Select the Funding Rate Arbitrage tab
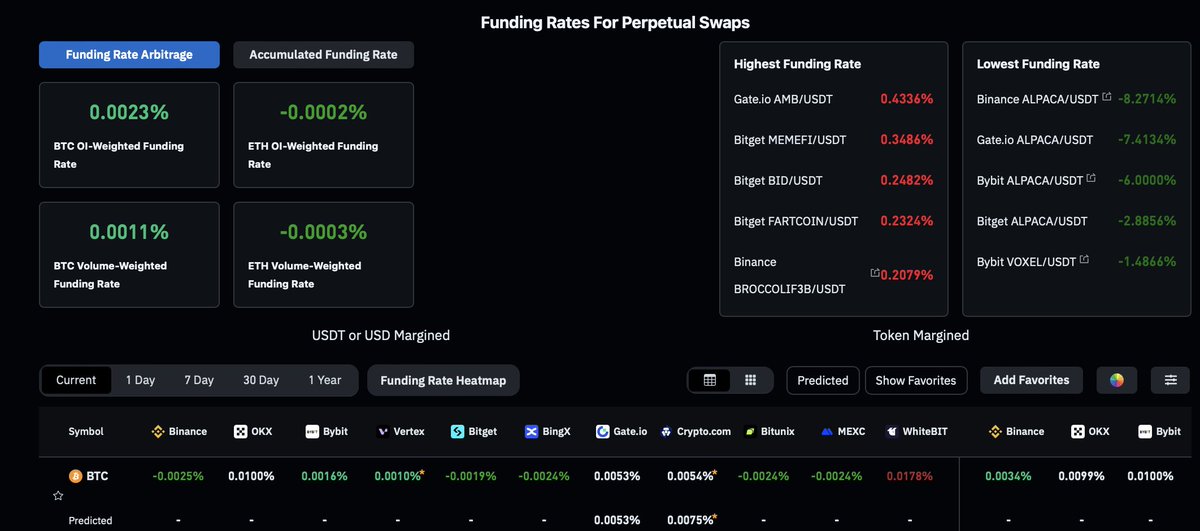 [x=129, y=55]
